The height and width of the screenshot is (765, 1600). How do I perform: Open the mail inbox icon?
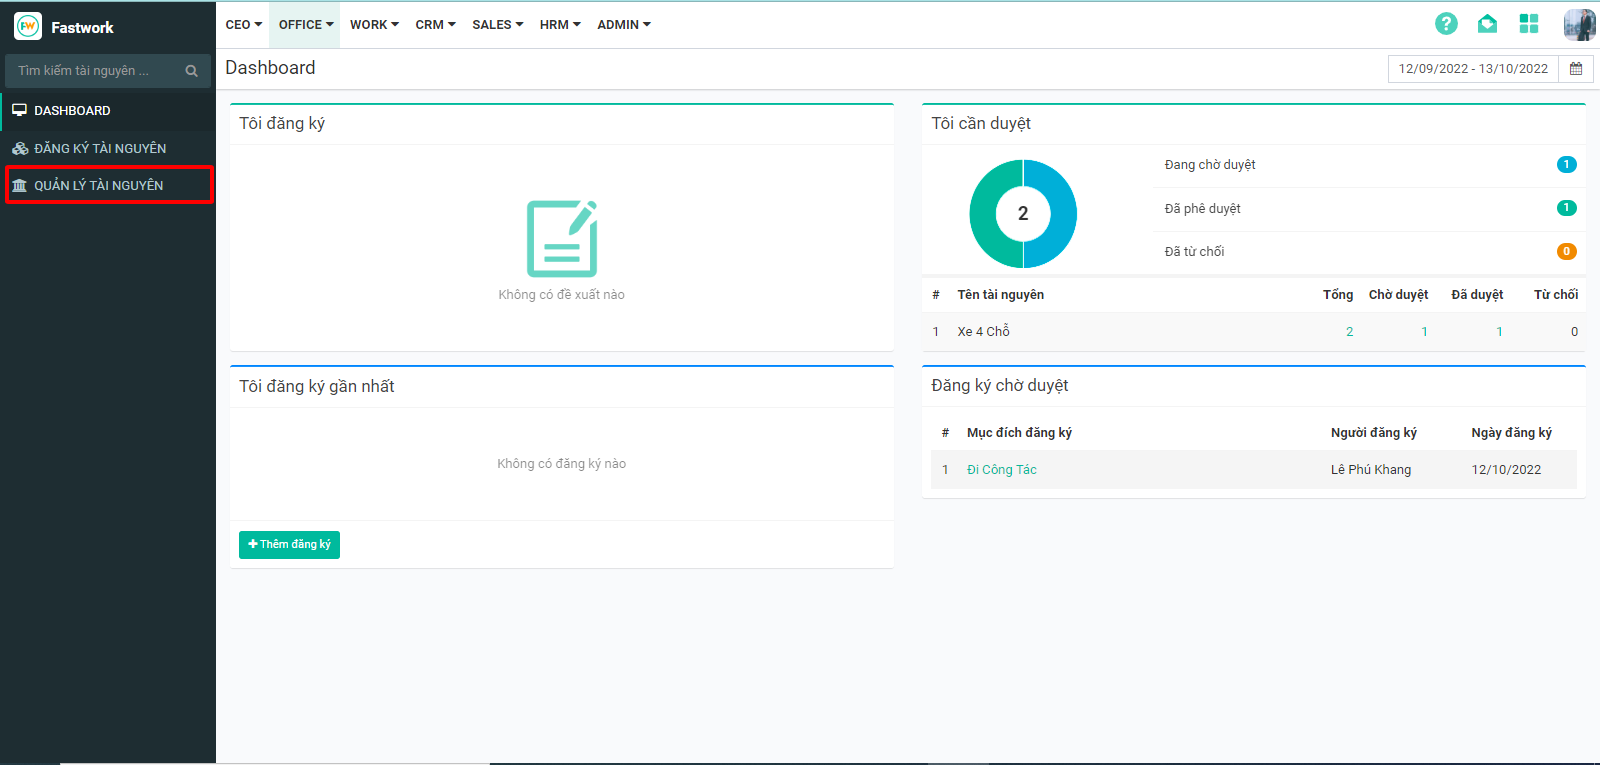[x=1487, y=24]
